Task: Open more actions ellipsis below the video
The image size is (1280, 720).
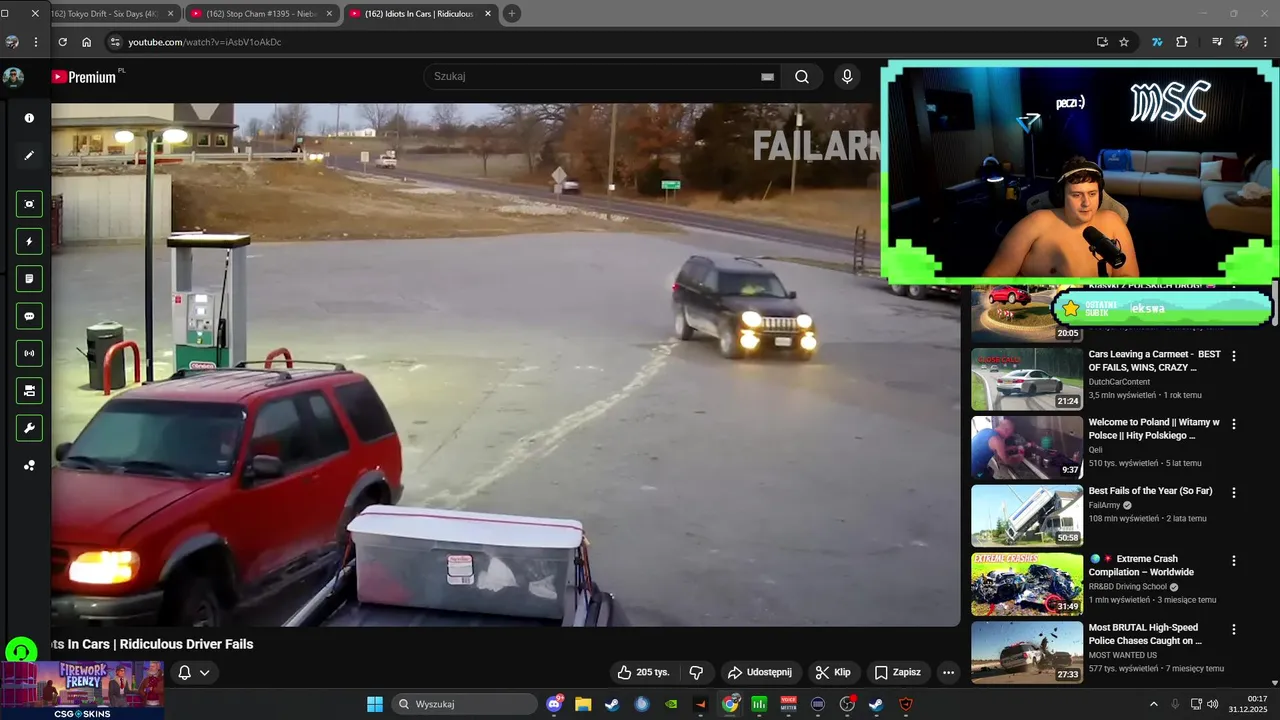Action: pyautogui.click(x=948, y=672)
